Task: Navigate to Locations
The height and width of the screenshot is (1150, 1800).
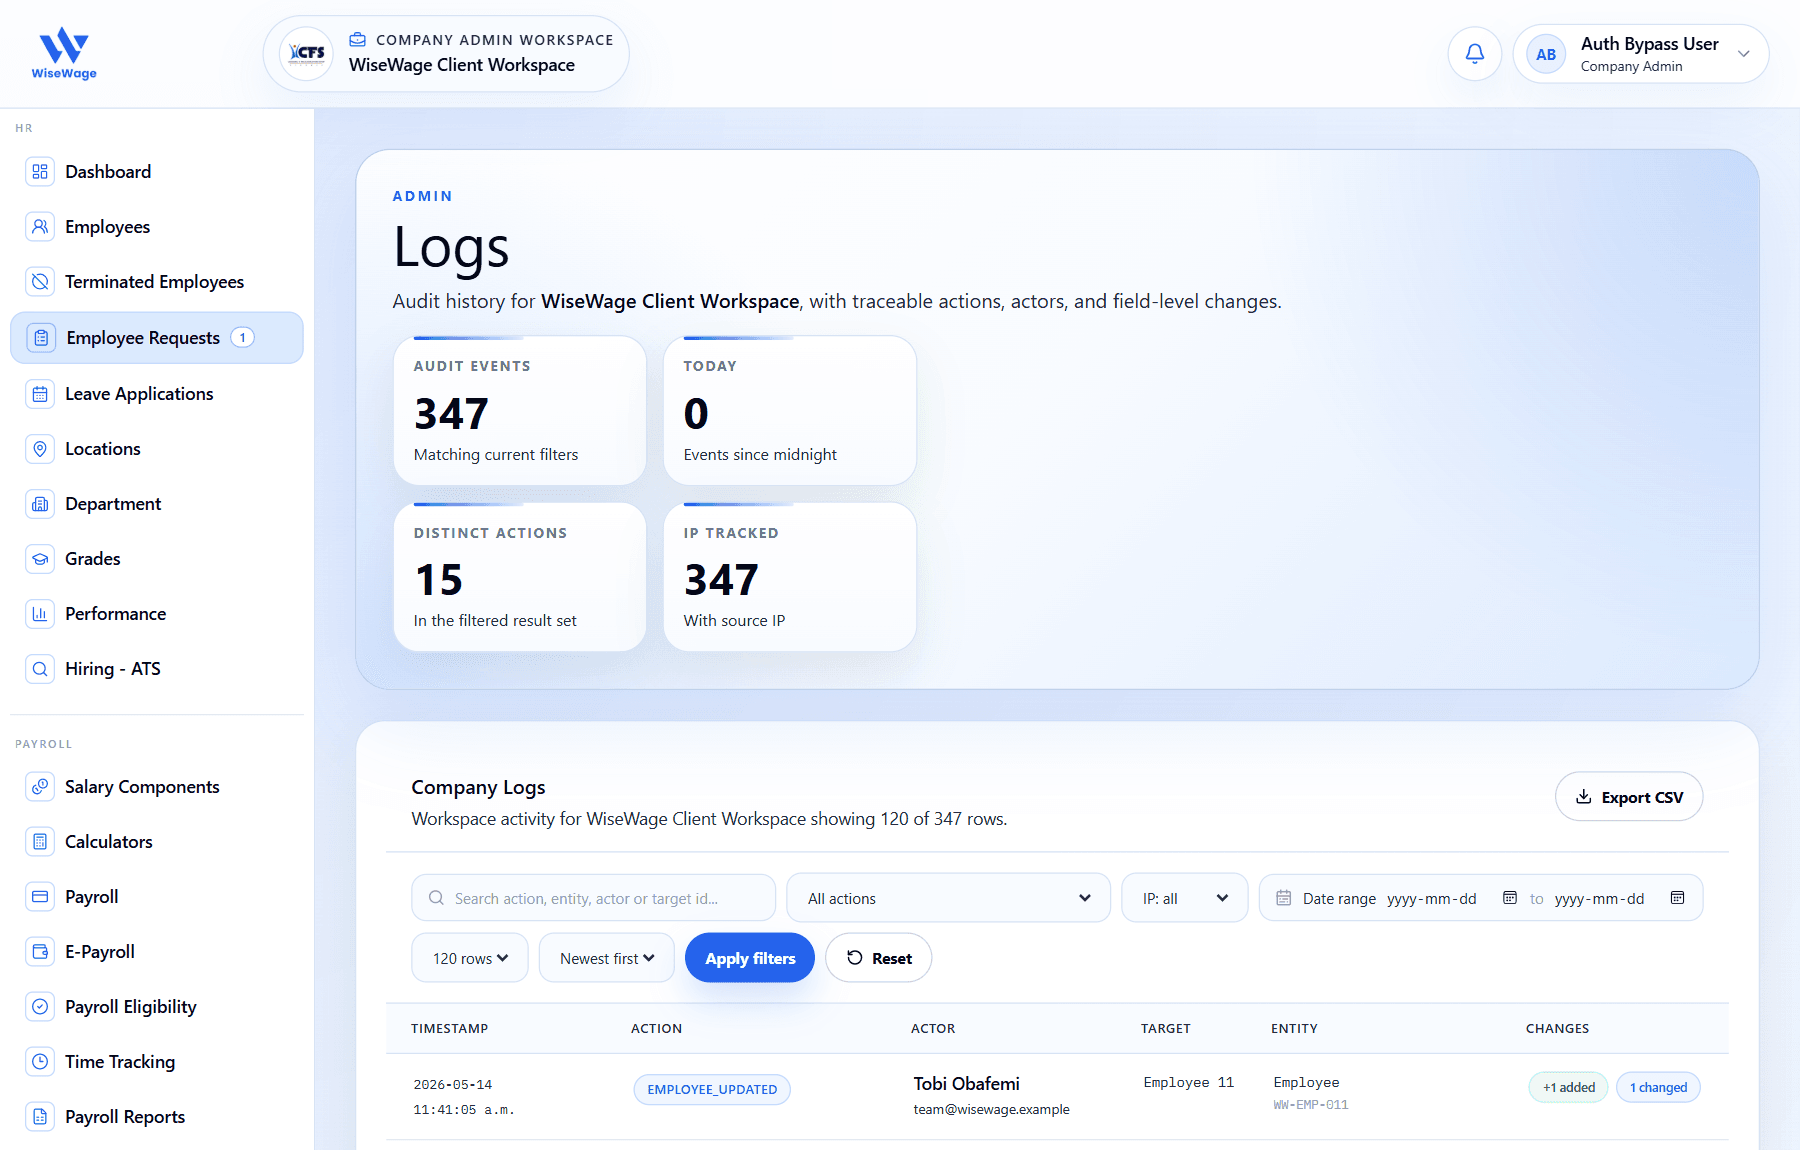Action: click(x=157, y=449)
